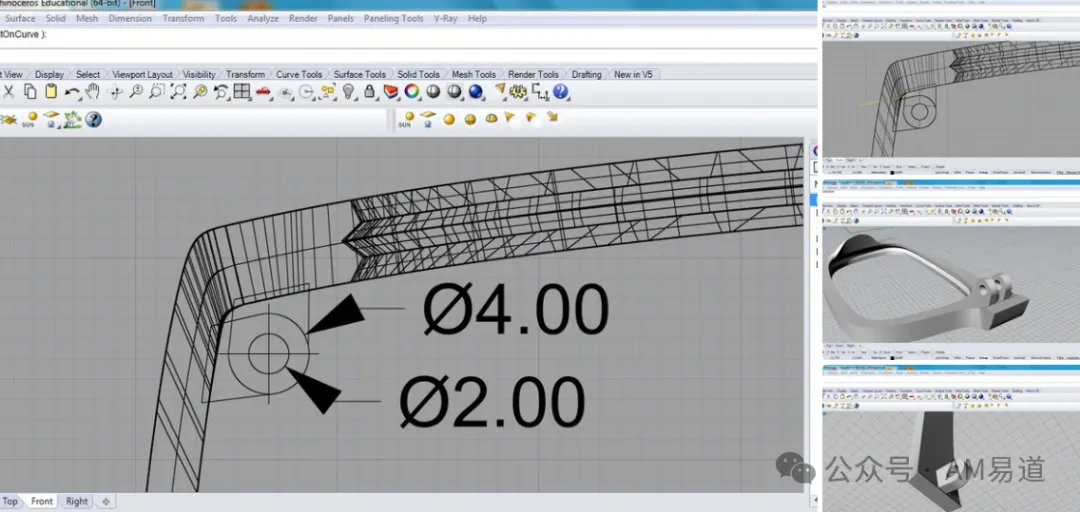
Task: Click the Lock padlock icon
Action: tap(369, 92)
